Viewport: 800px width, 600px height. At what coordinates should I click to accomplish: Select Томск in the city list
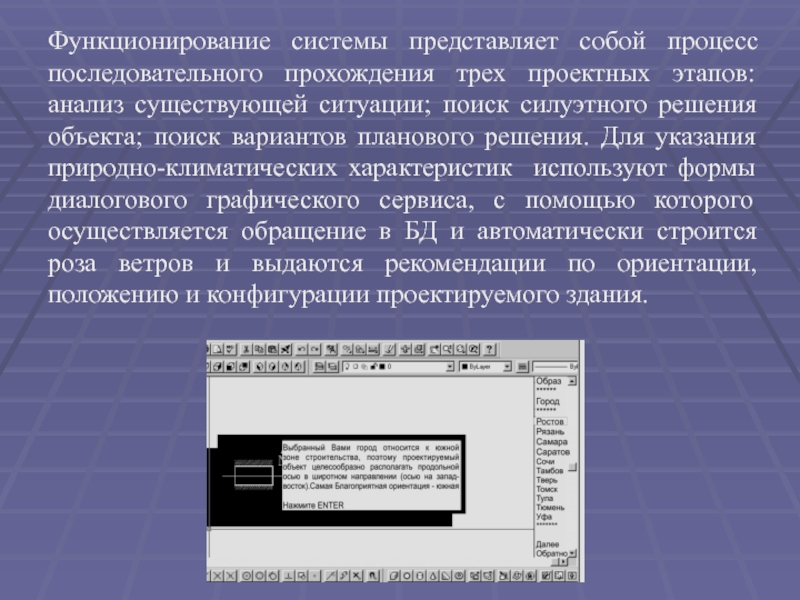click(547, 489)
